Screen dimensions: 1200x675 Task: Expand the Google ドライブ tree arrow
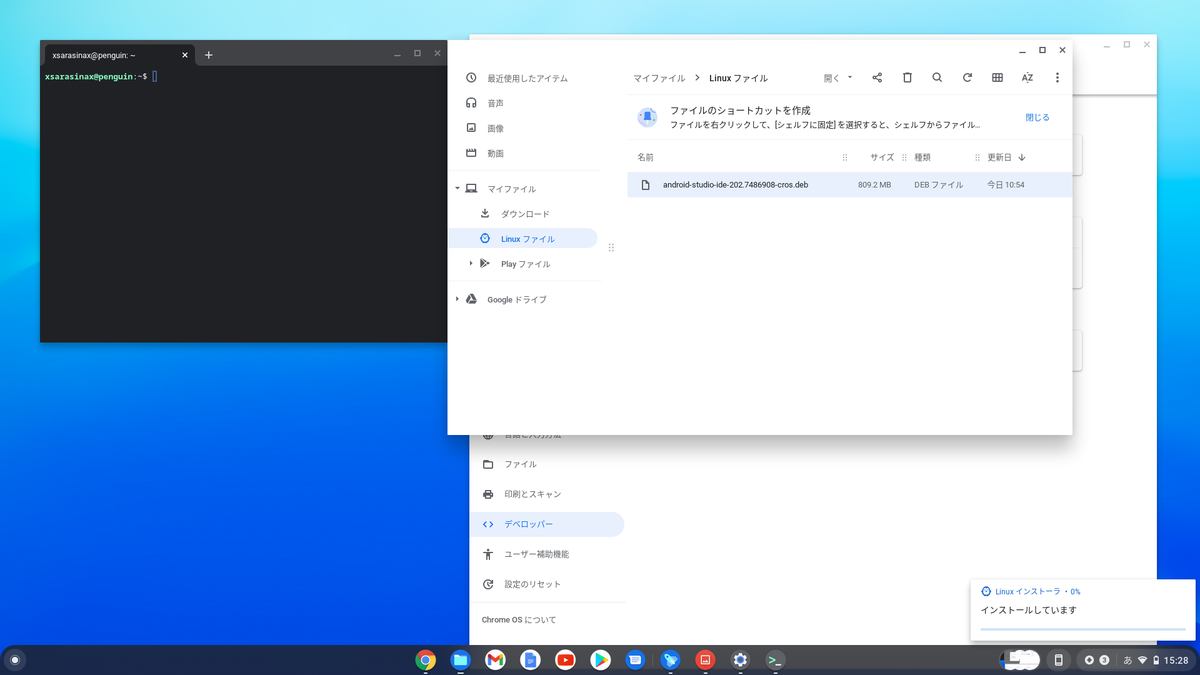457,298
